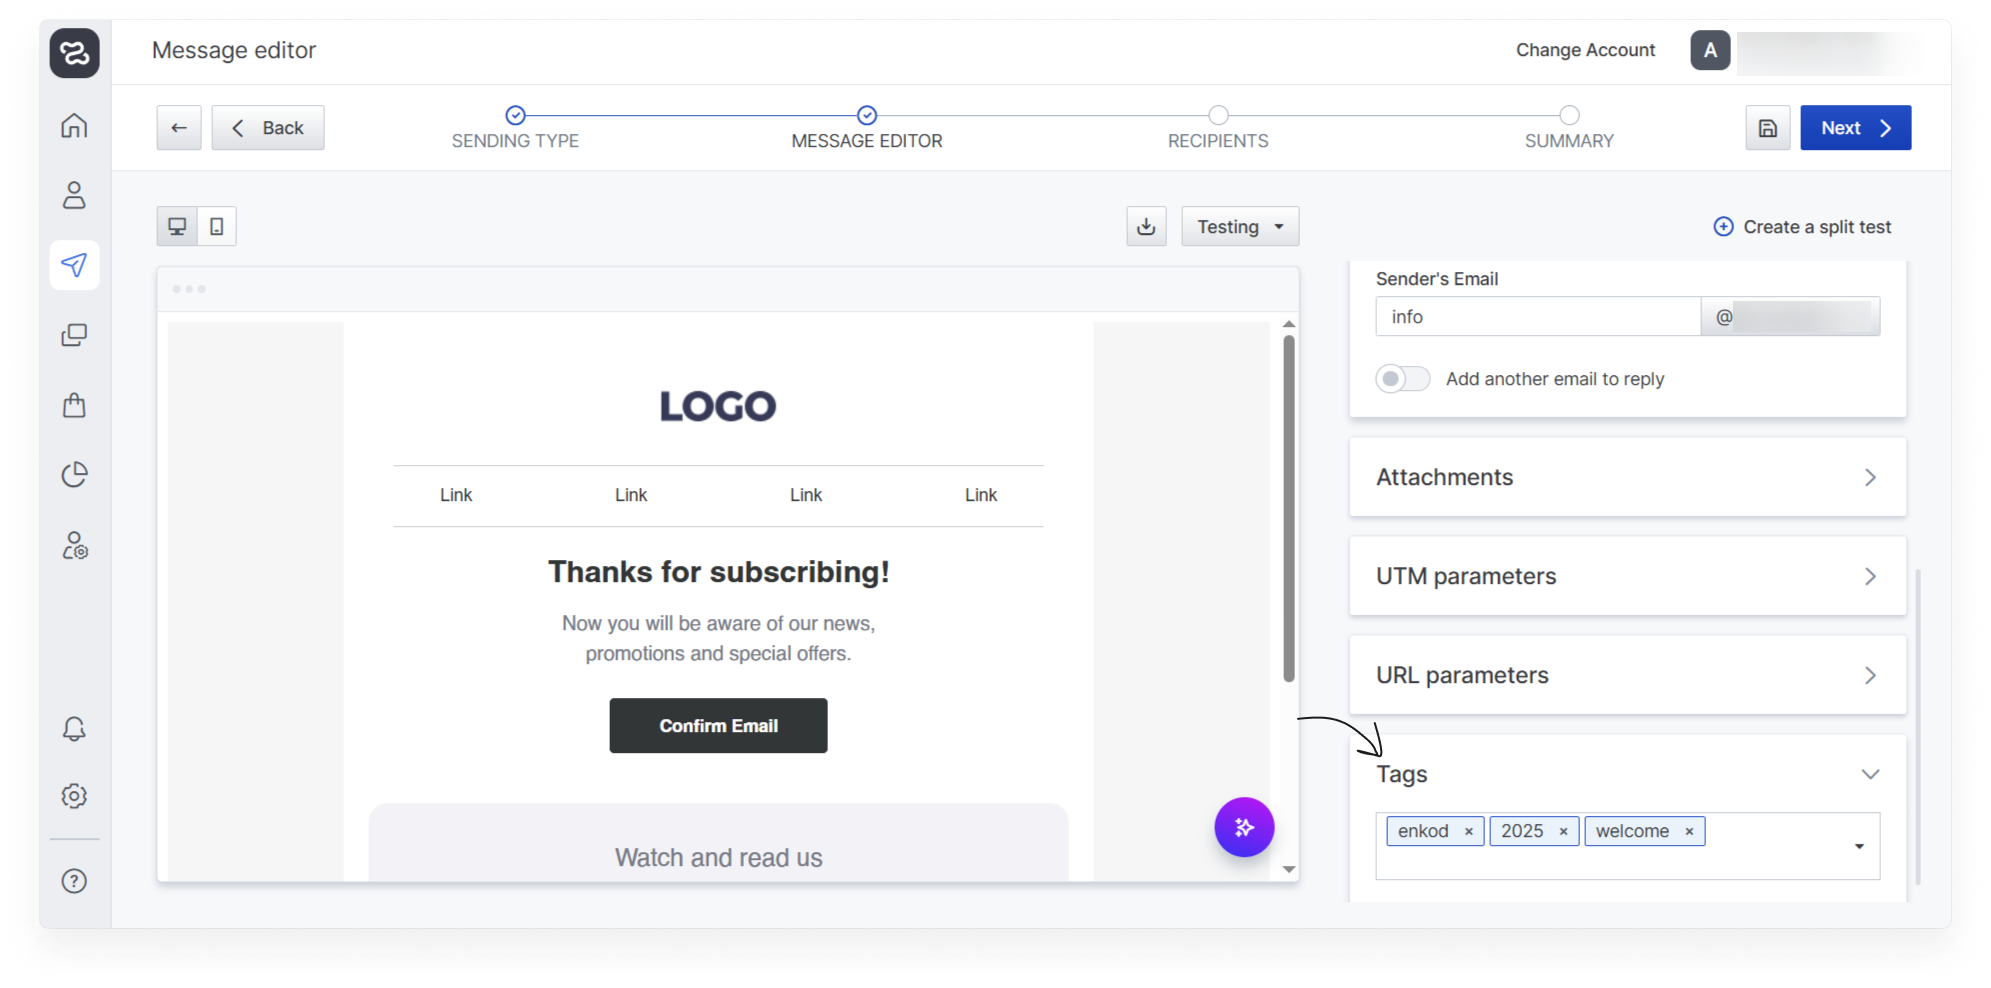Expand the UTM parameters section
This screenshot has width=1991, height=988.
click(x=1626, y=576)
